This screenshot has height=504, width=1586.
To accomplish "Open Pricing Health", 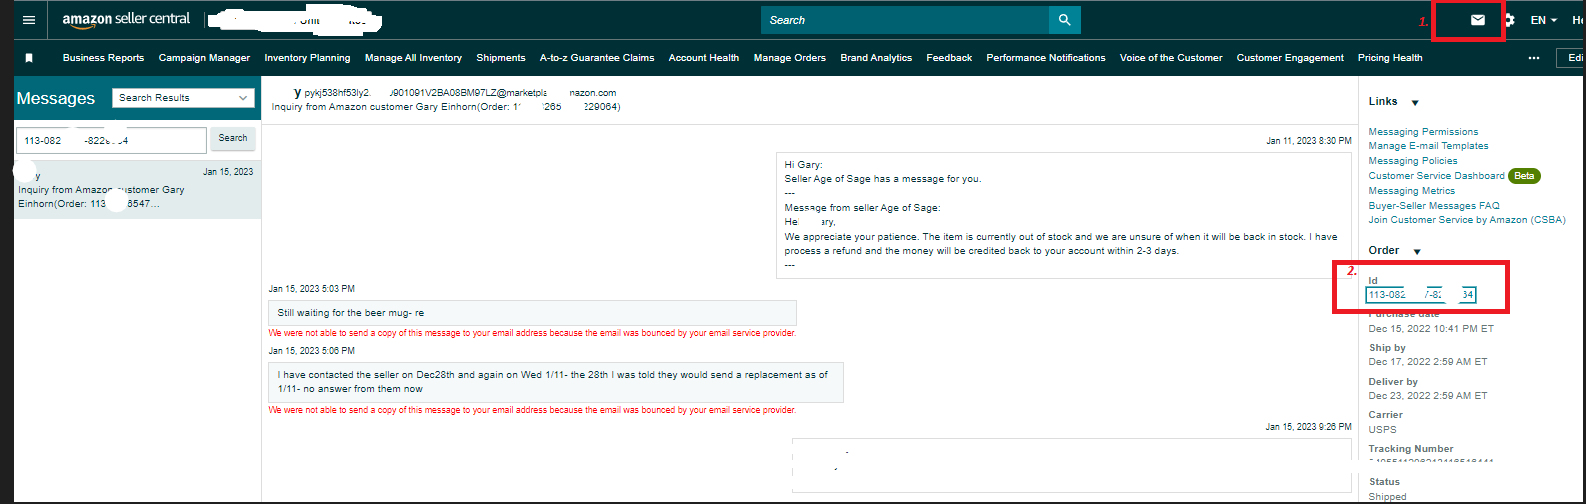I will click(1390, 58).
